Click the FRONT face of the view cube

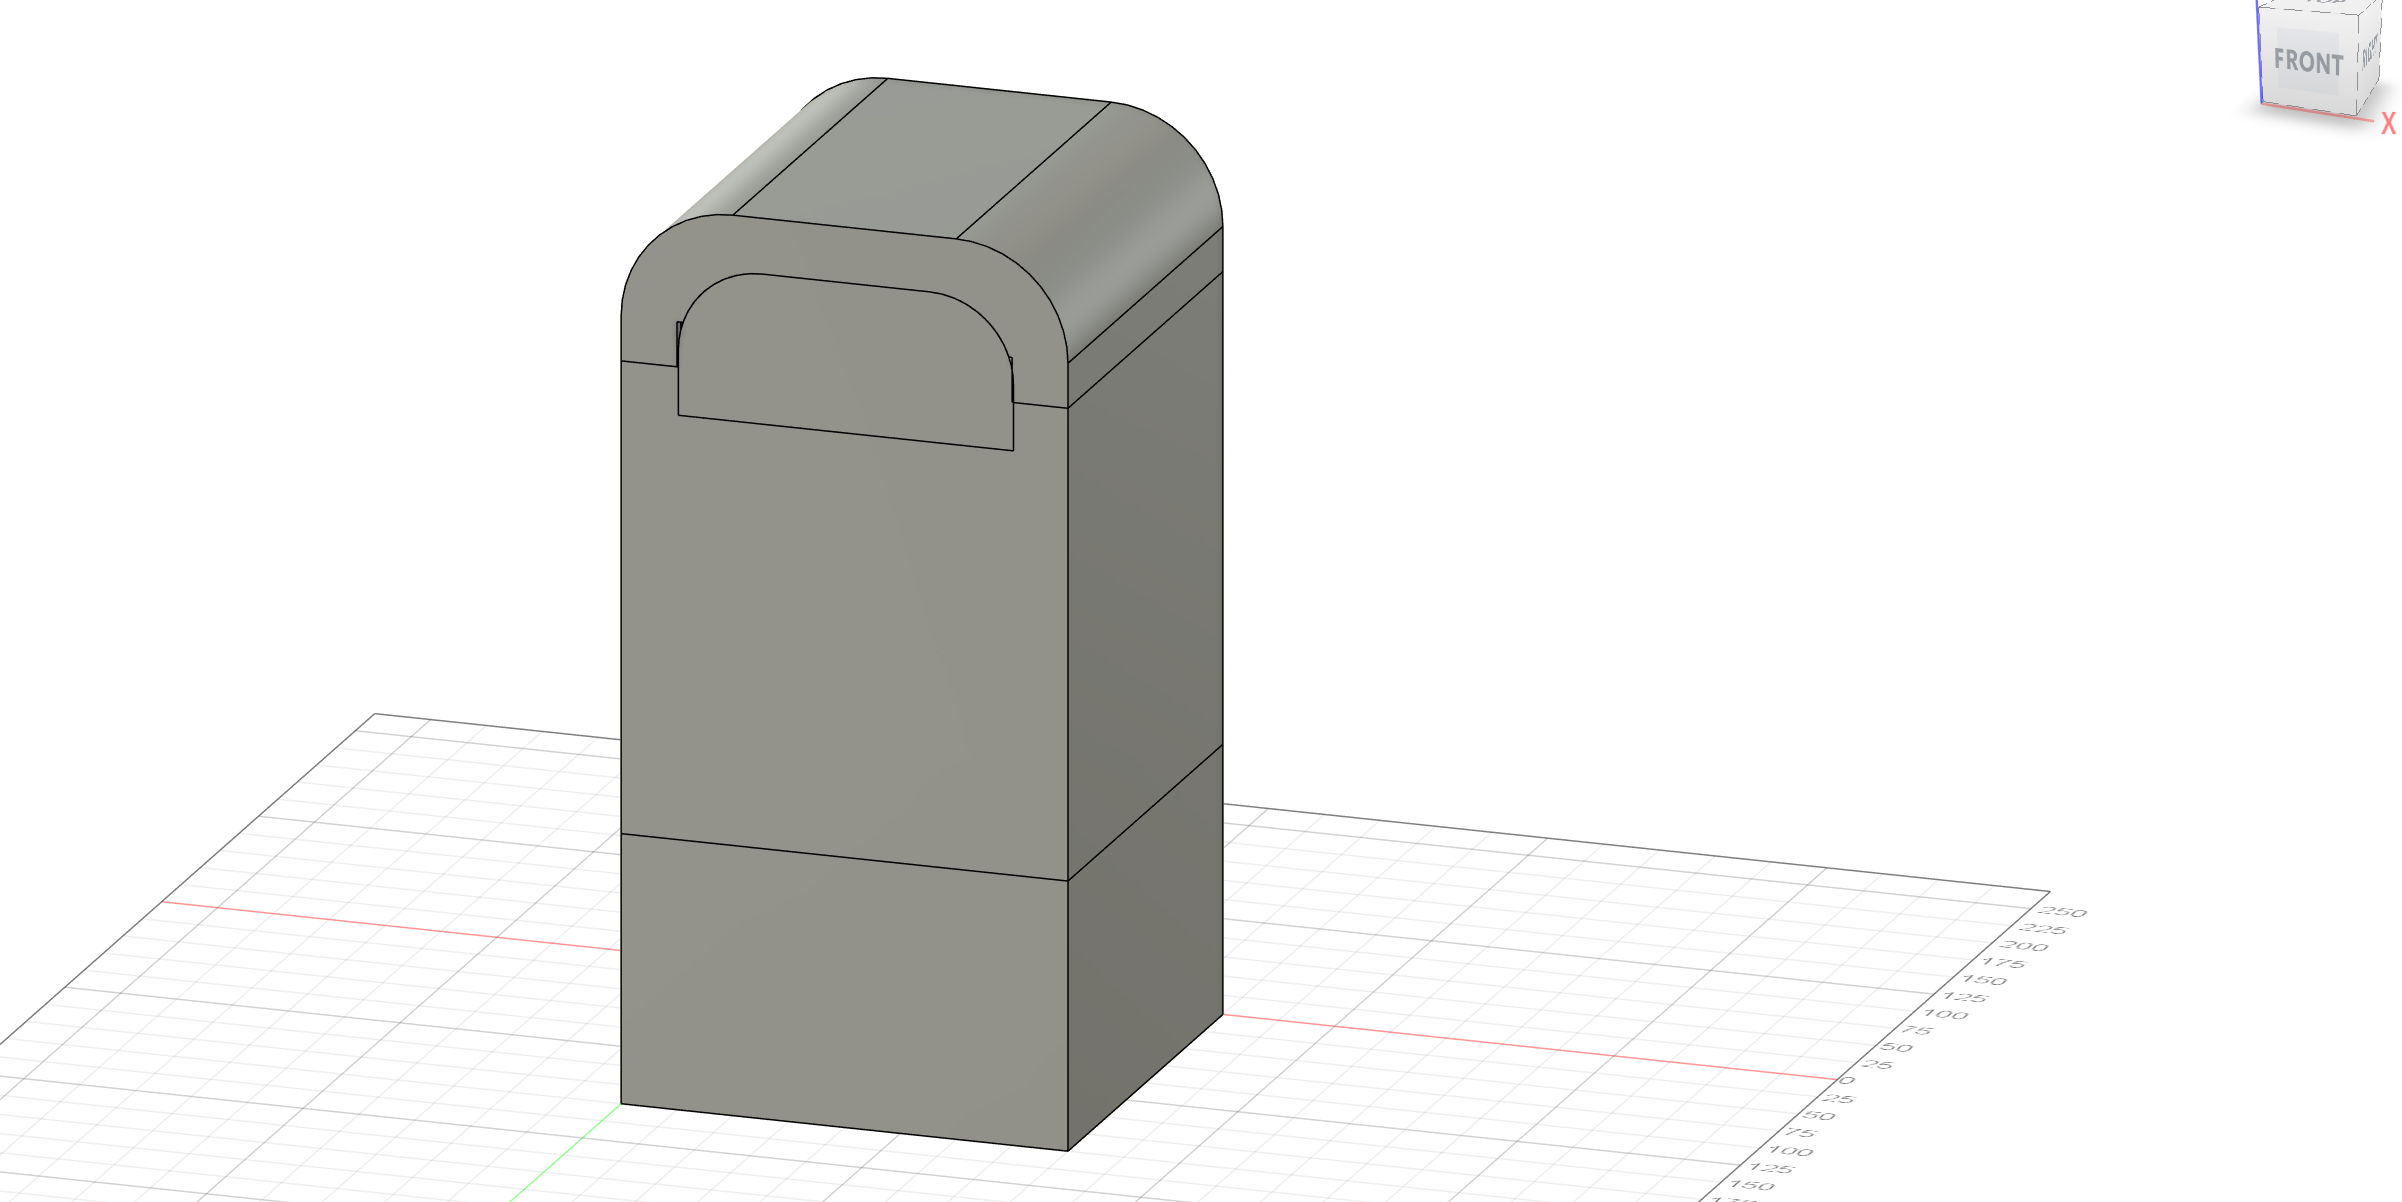click(x=2308, y=63)
